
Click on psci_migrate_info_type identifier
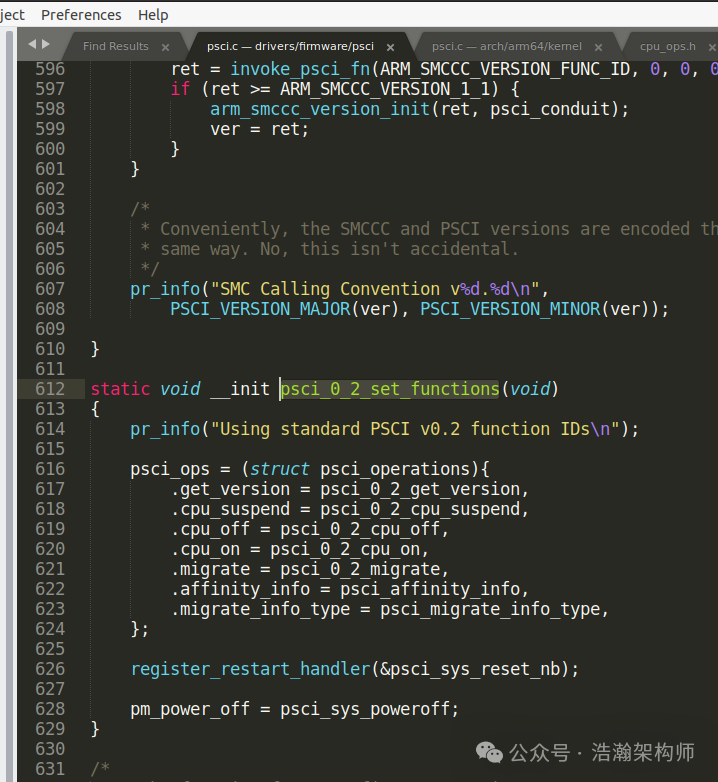tap(490, 609)
